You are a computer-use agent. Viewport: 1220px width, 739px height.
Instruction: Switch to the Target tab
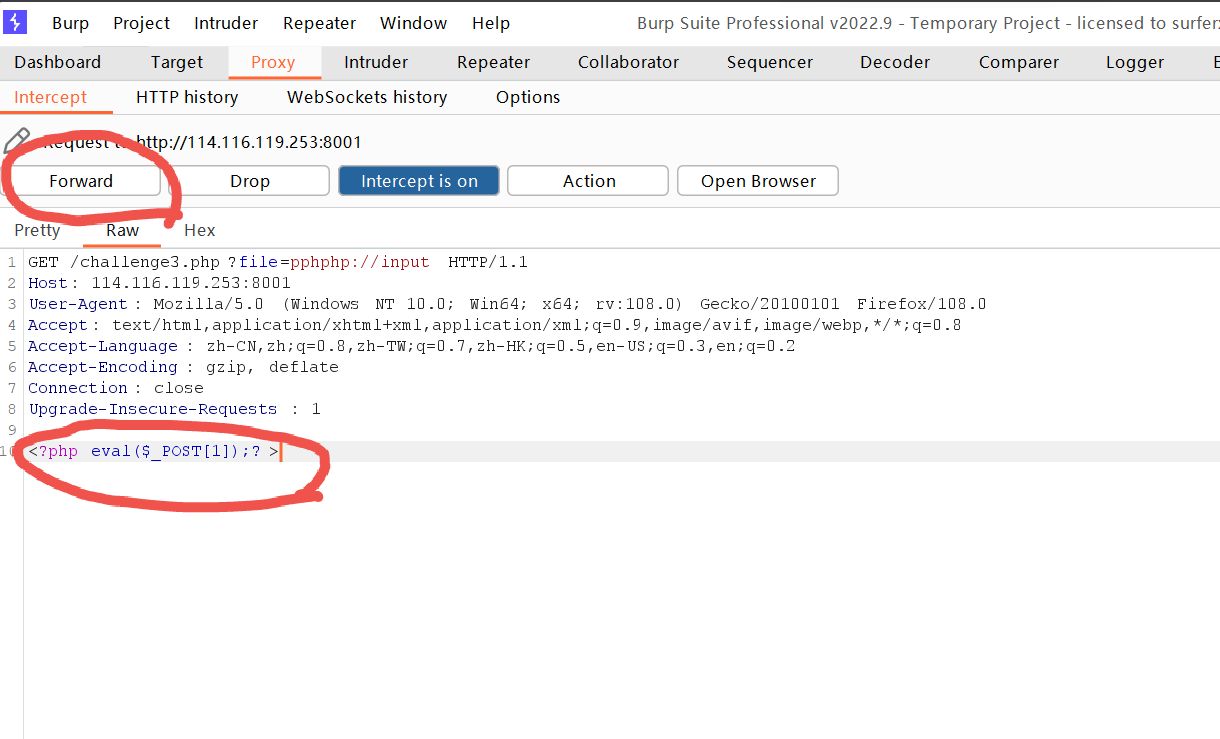(x=177, y=62)
